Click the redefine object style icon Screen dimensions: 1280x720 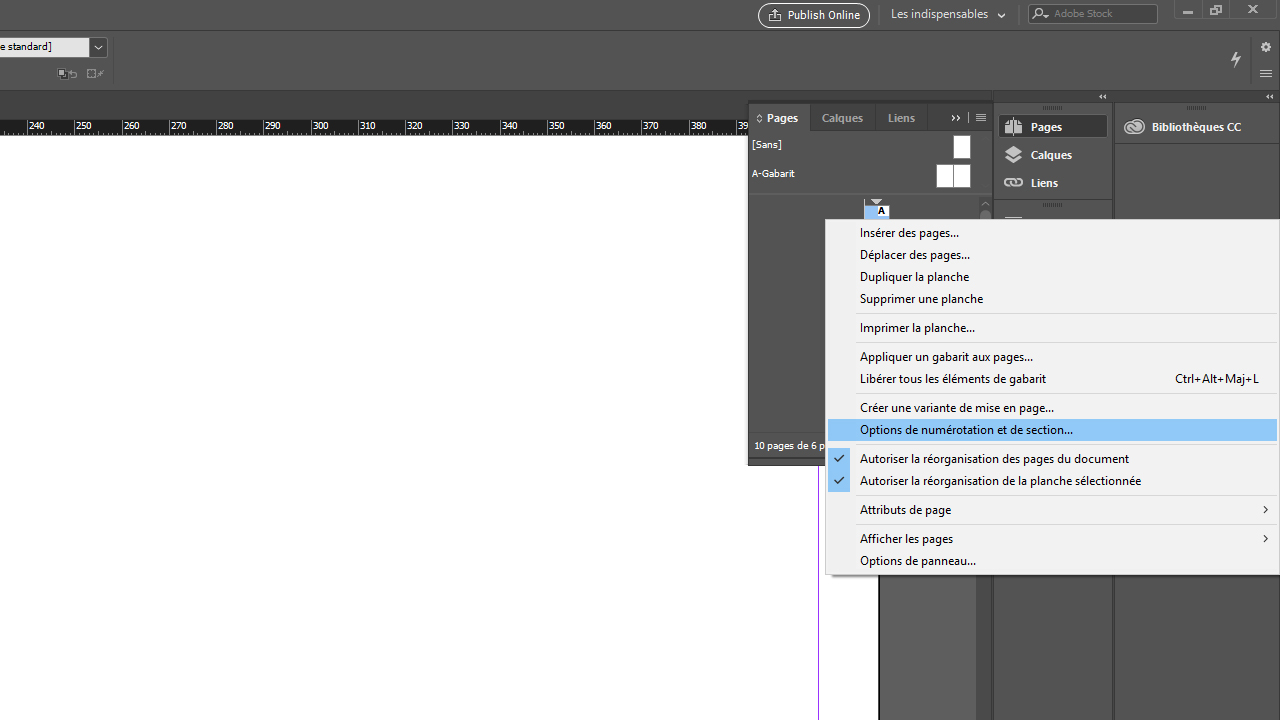[95, 74]
